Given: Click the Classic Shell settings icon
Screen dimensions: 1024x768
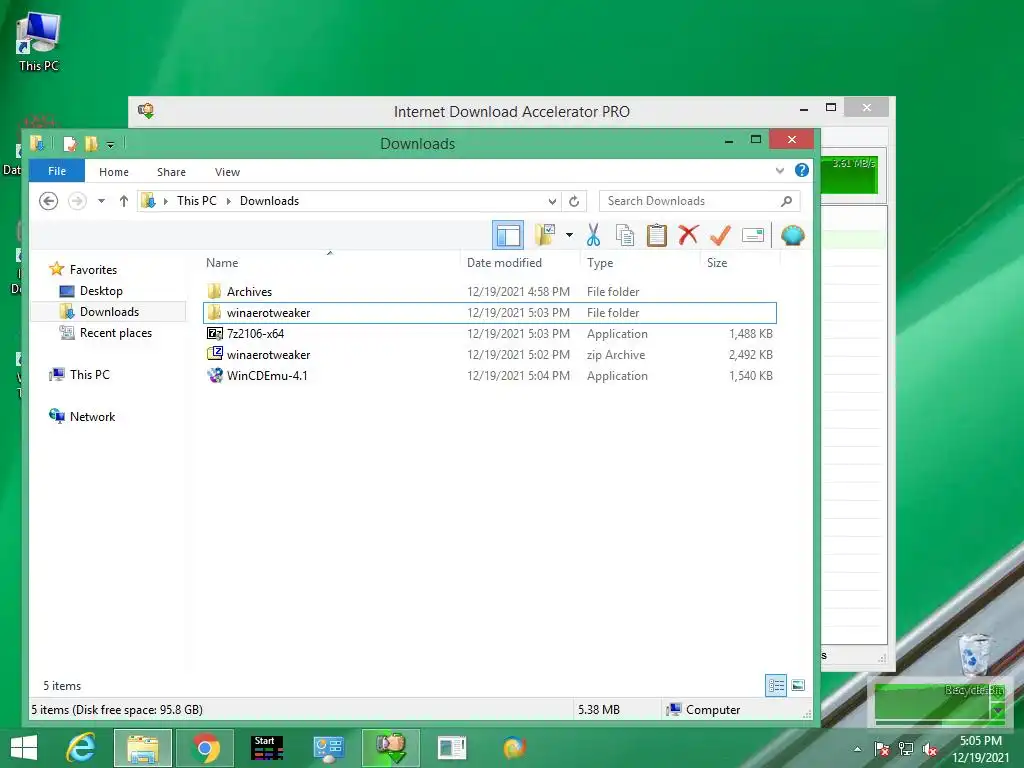Looking at the screenshot, I should 792,235.
